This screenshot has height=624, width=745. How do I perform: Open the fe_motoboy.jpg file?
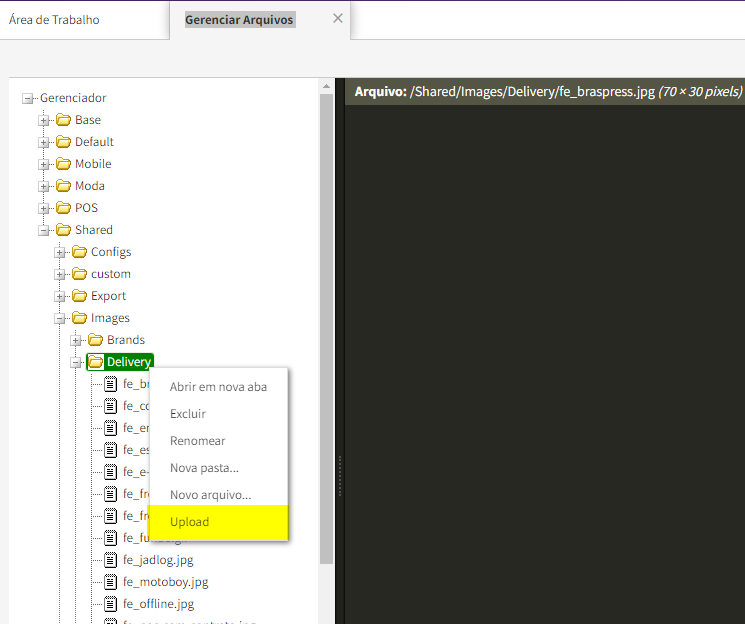(x=165, y=582)
